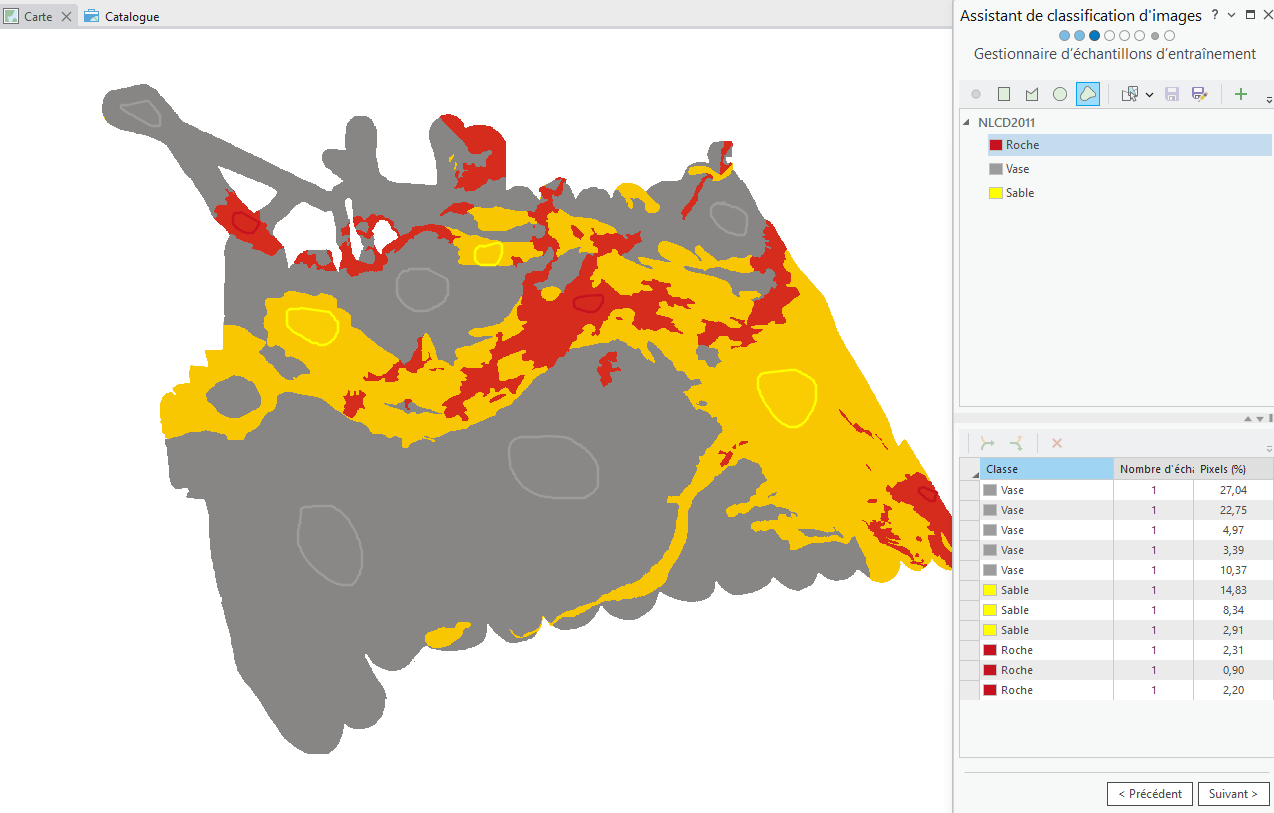
Task: Click the merge samples icon
Action: point(988,443)
